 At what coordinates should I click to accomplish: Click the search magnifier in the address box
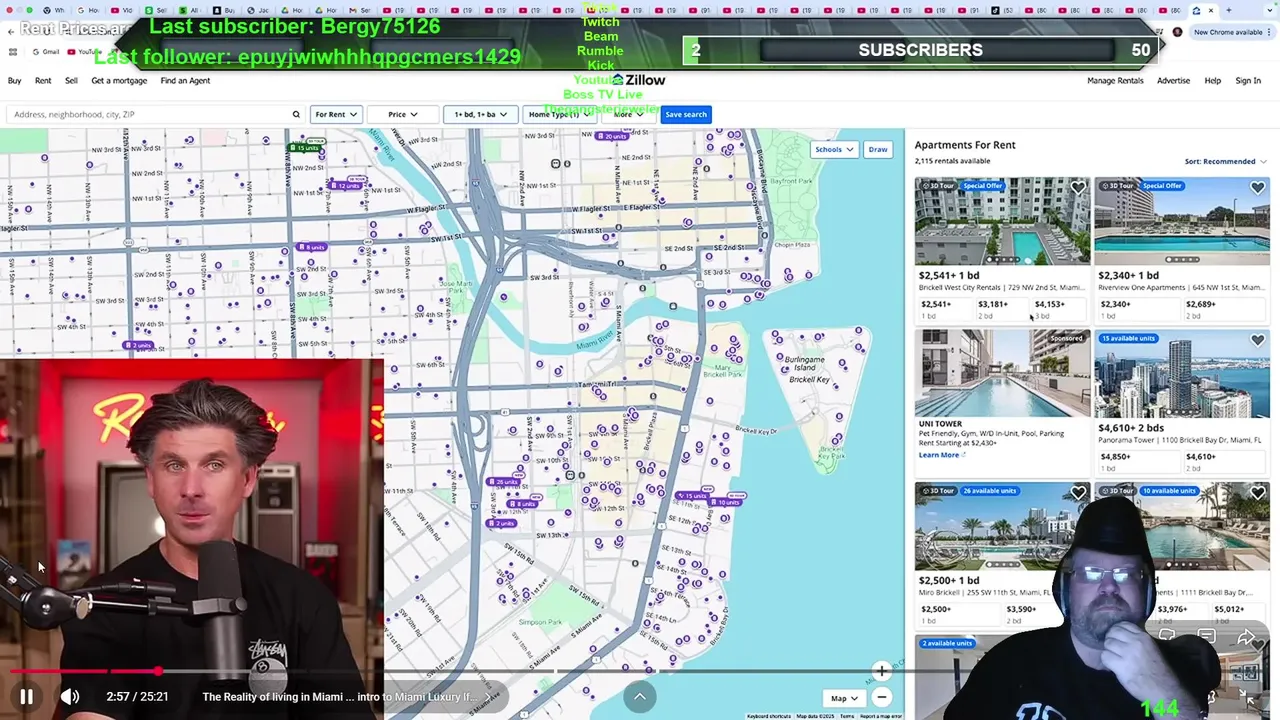click(x=295, y=114)
